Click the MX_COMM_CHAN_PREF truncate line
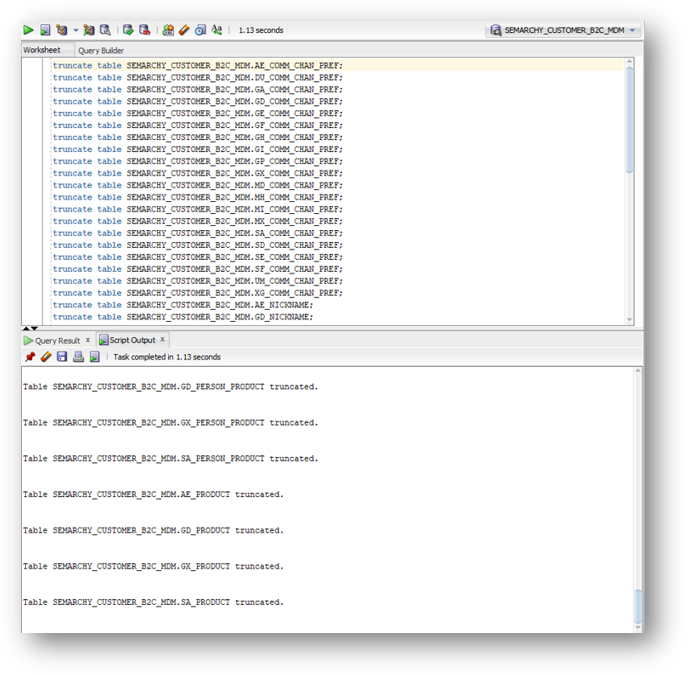Viewport: 687px width, 675px height. click(x=198, y=221)
